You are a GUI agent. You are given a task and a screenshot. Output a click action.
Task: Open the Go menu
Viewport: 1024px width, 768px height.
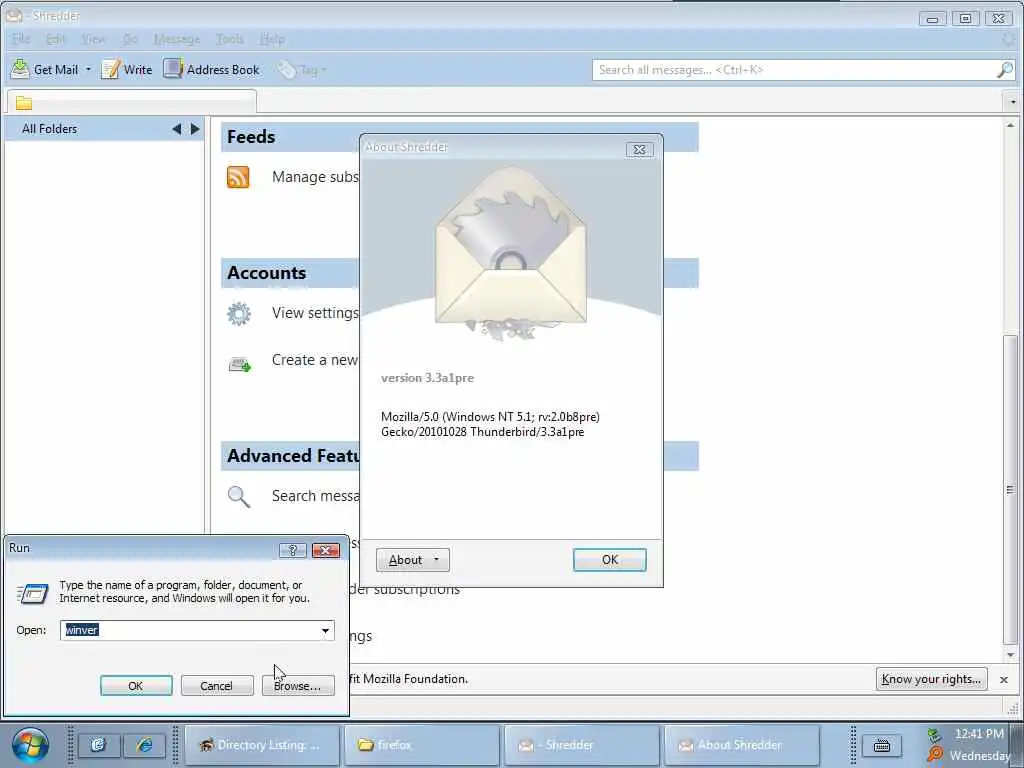click(130, 39)
